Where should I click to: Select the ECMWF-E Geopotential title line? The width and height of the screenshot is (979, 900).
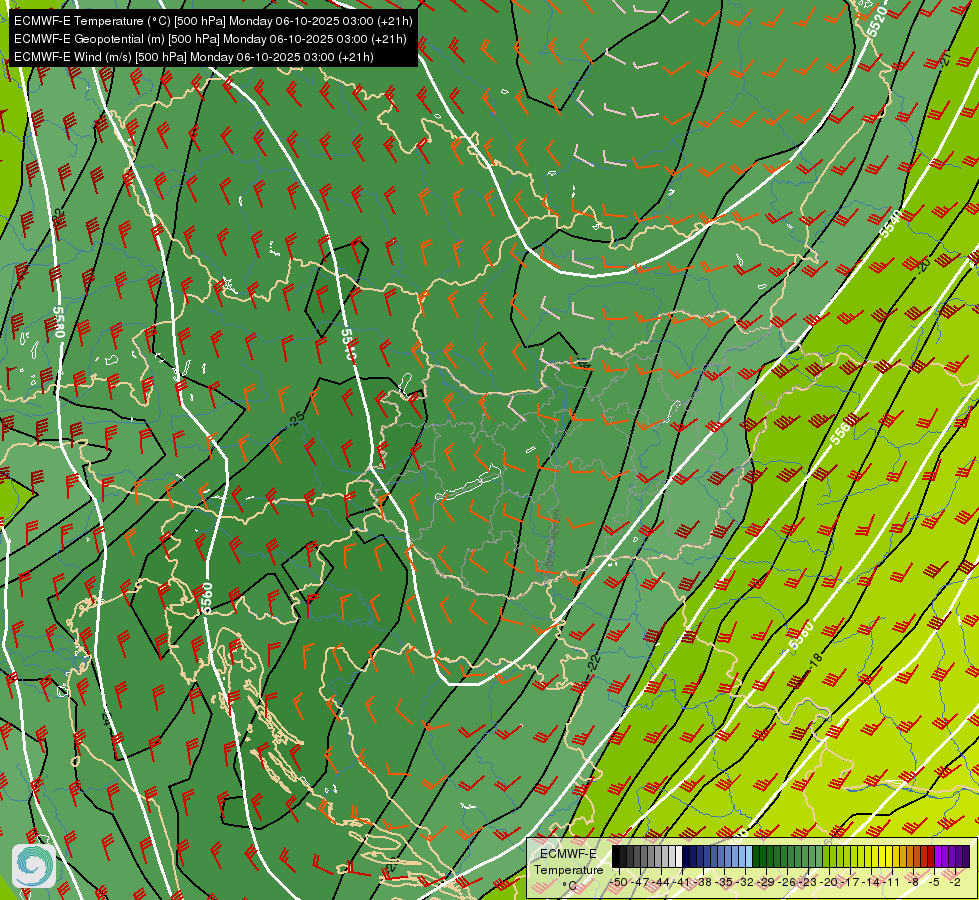pyautogui.click(x=210, y=39)
